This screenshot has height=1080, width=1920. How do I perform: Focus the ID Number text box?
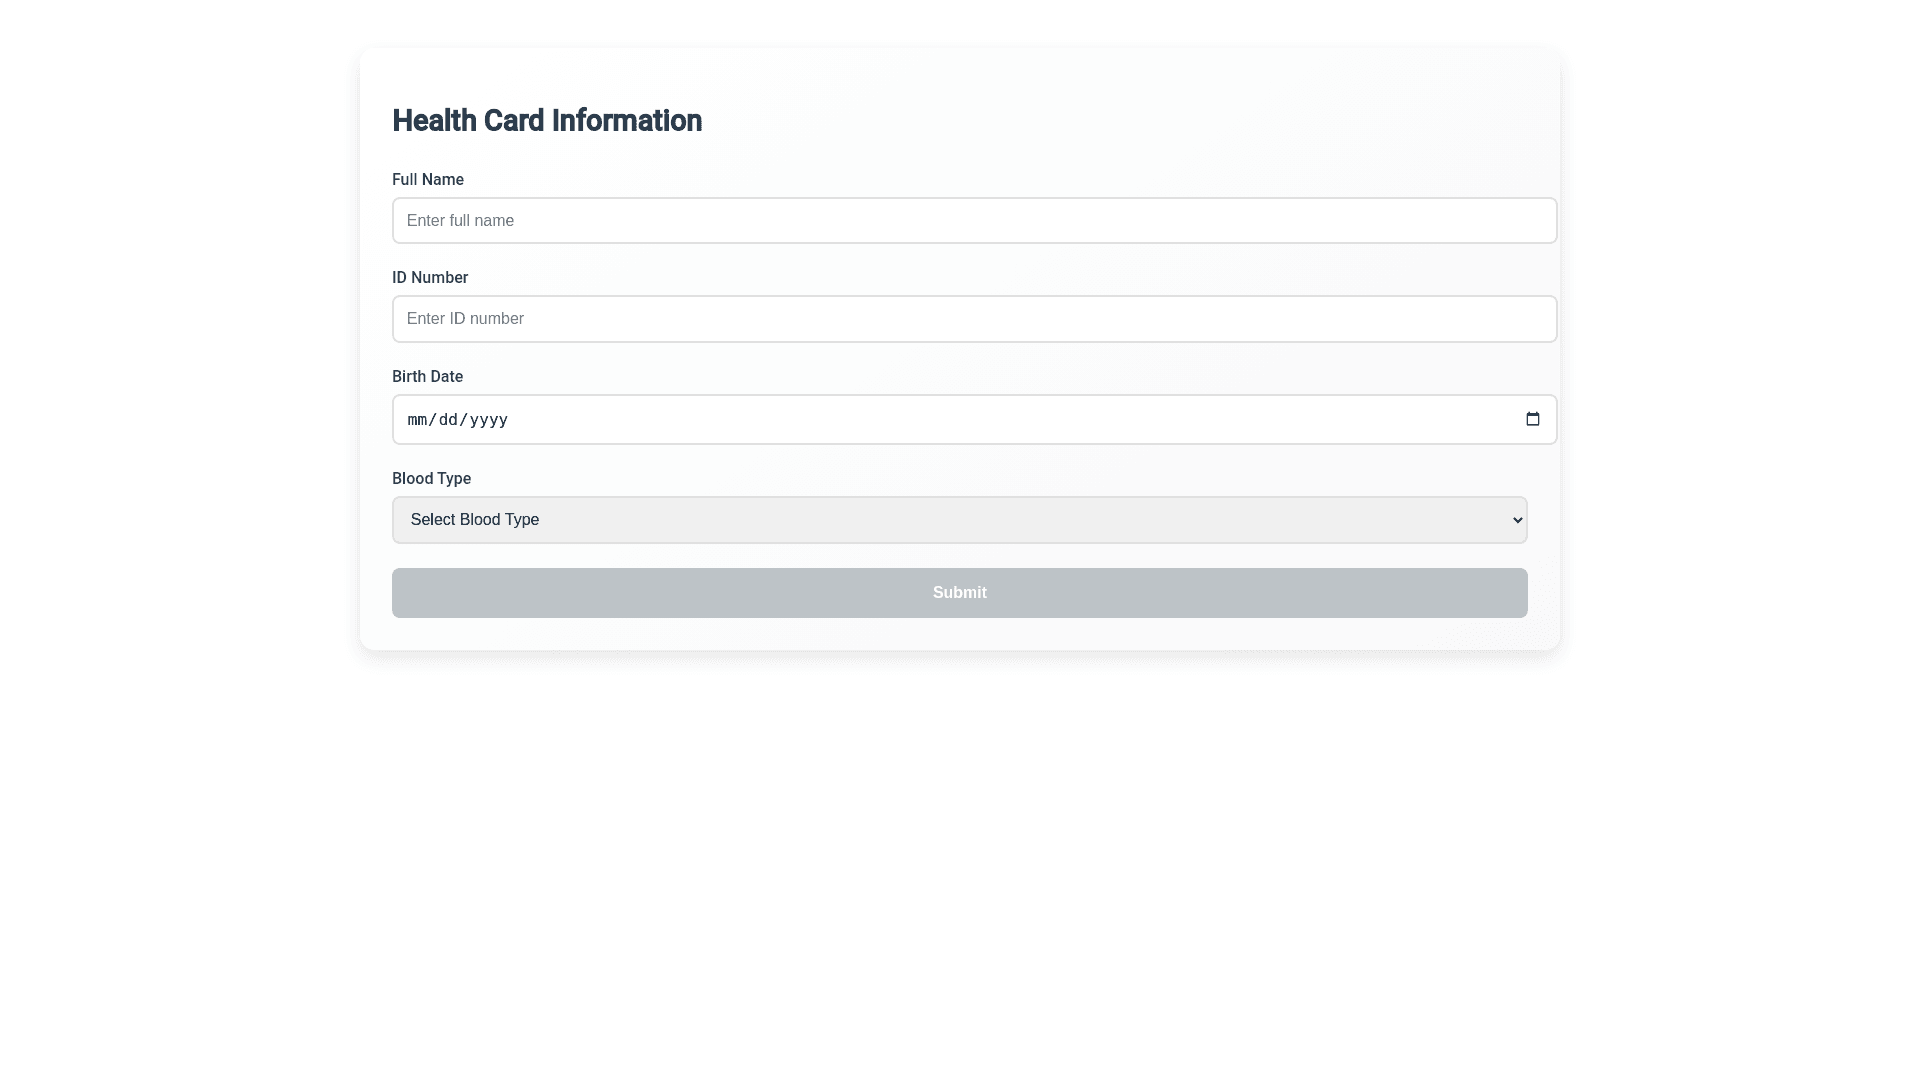tap(973, 319)
